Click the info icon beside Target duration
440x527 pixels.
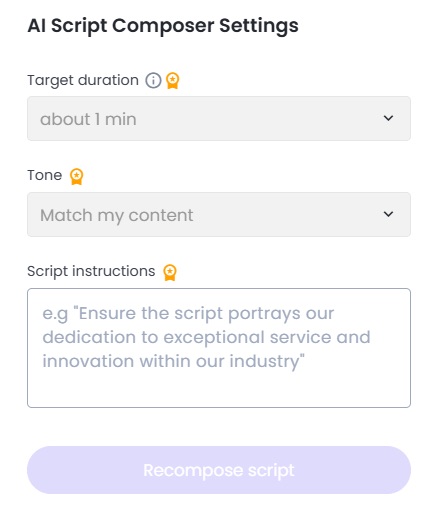click(x=153, y=81)
